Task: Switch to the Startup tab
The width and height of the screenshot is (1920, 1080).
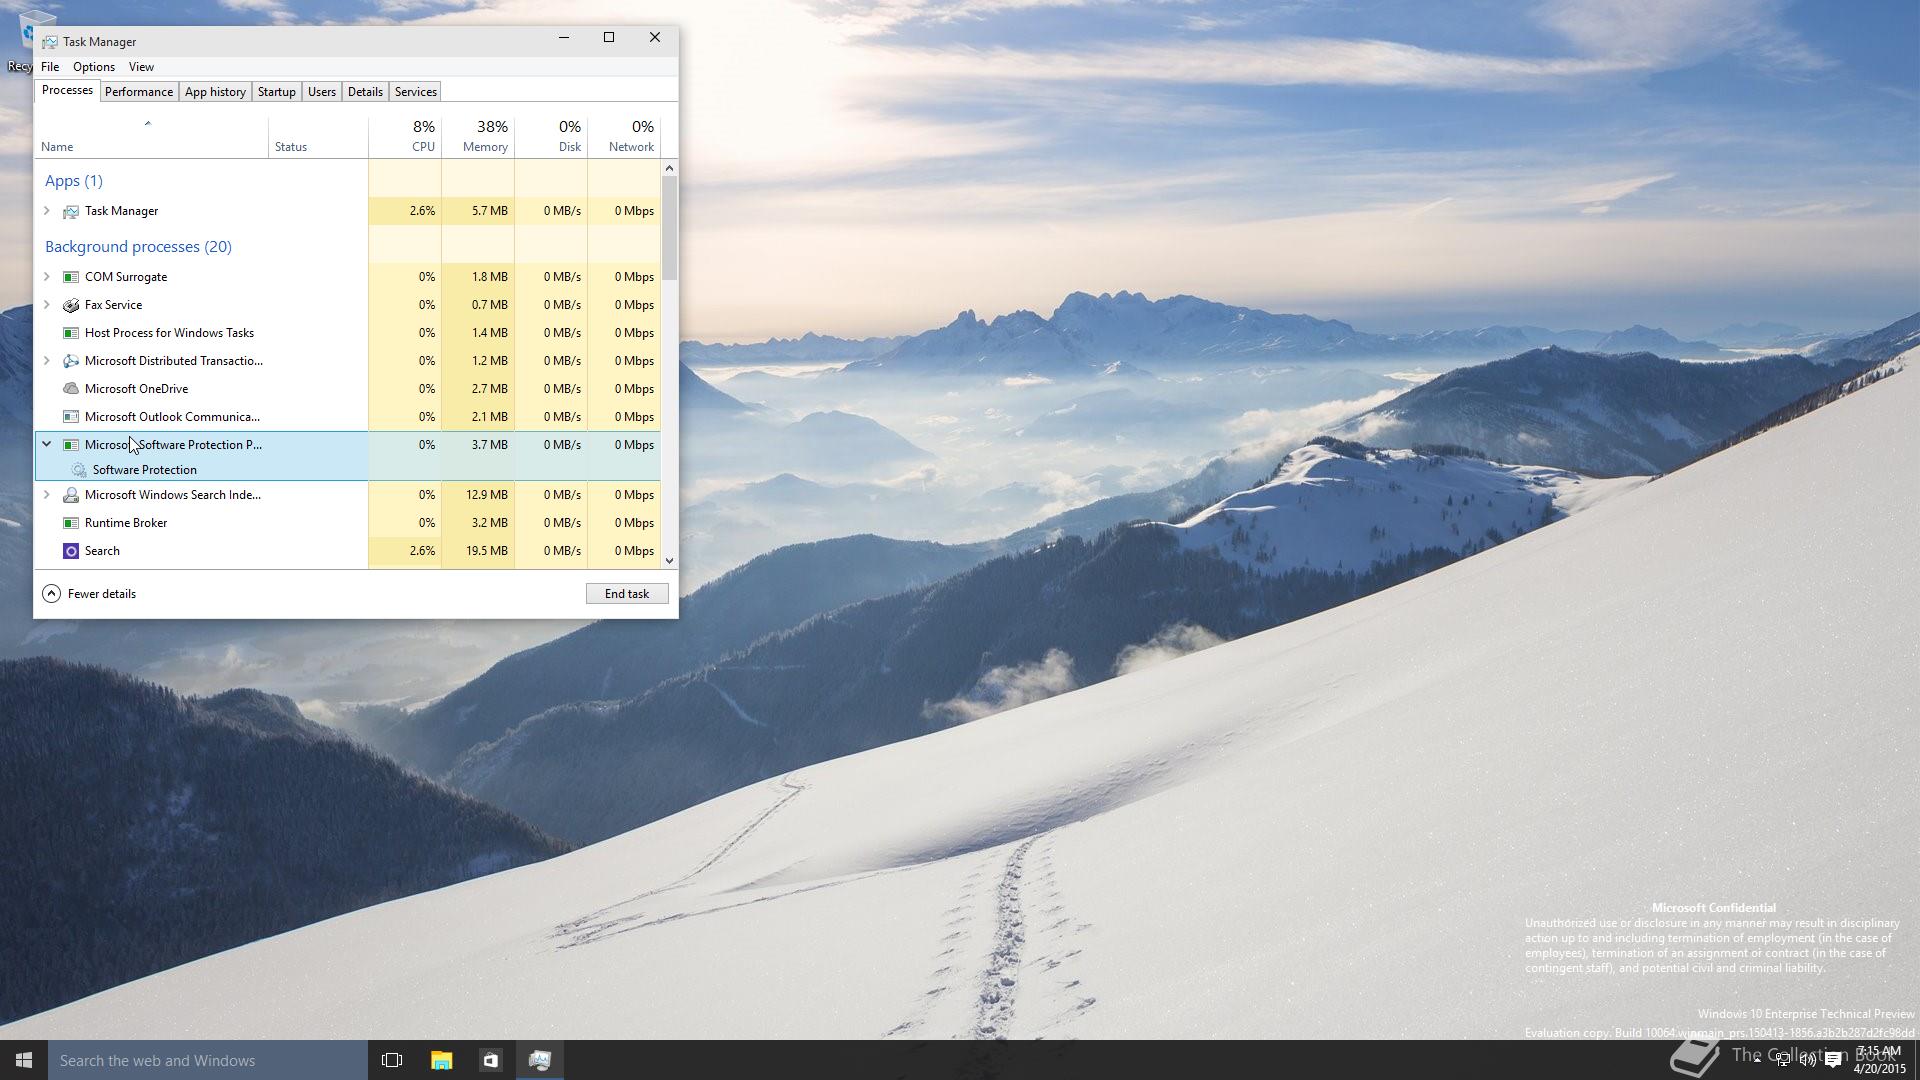Action: [x=277, y=92]
